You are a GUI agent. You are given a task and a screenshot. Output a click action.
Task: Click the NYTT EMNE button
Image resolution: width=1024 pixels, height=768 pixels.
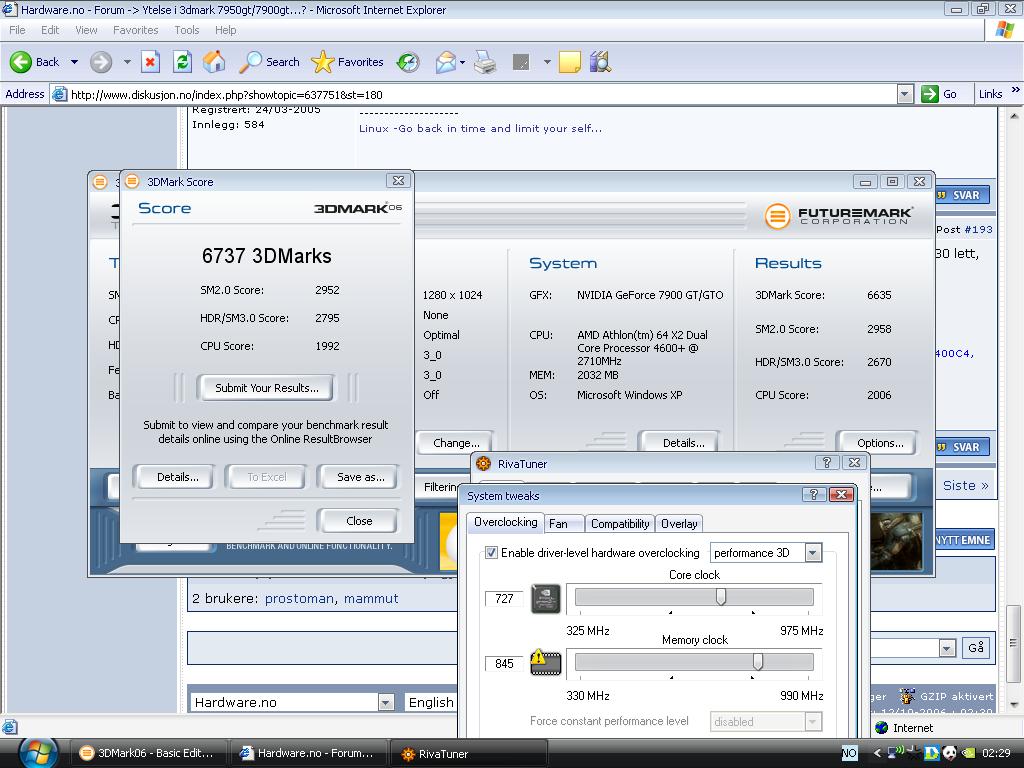[x=964, y=540]
